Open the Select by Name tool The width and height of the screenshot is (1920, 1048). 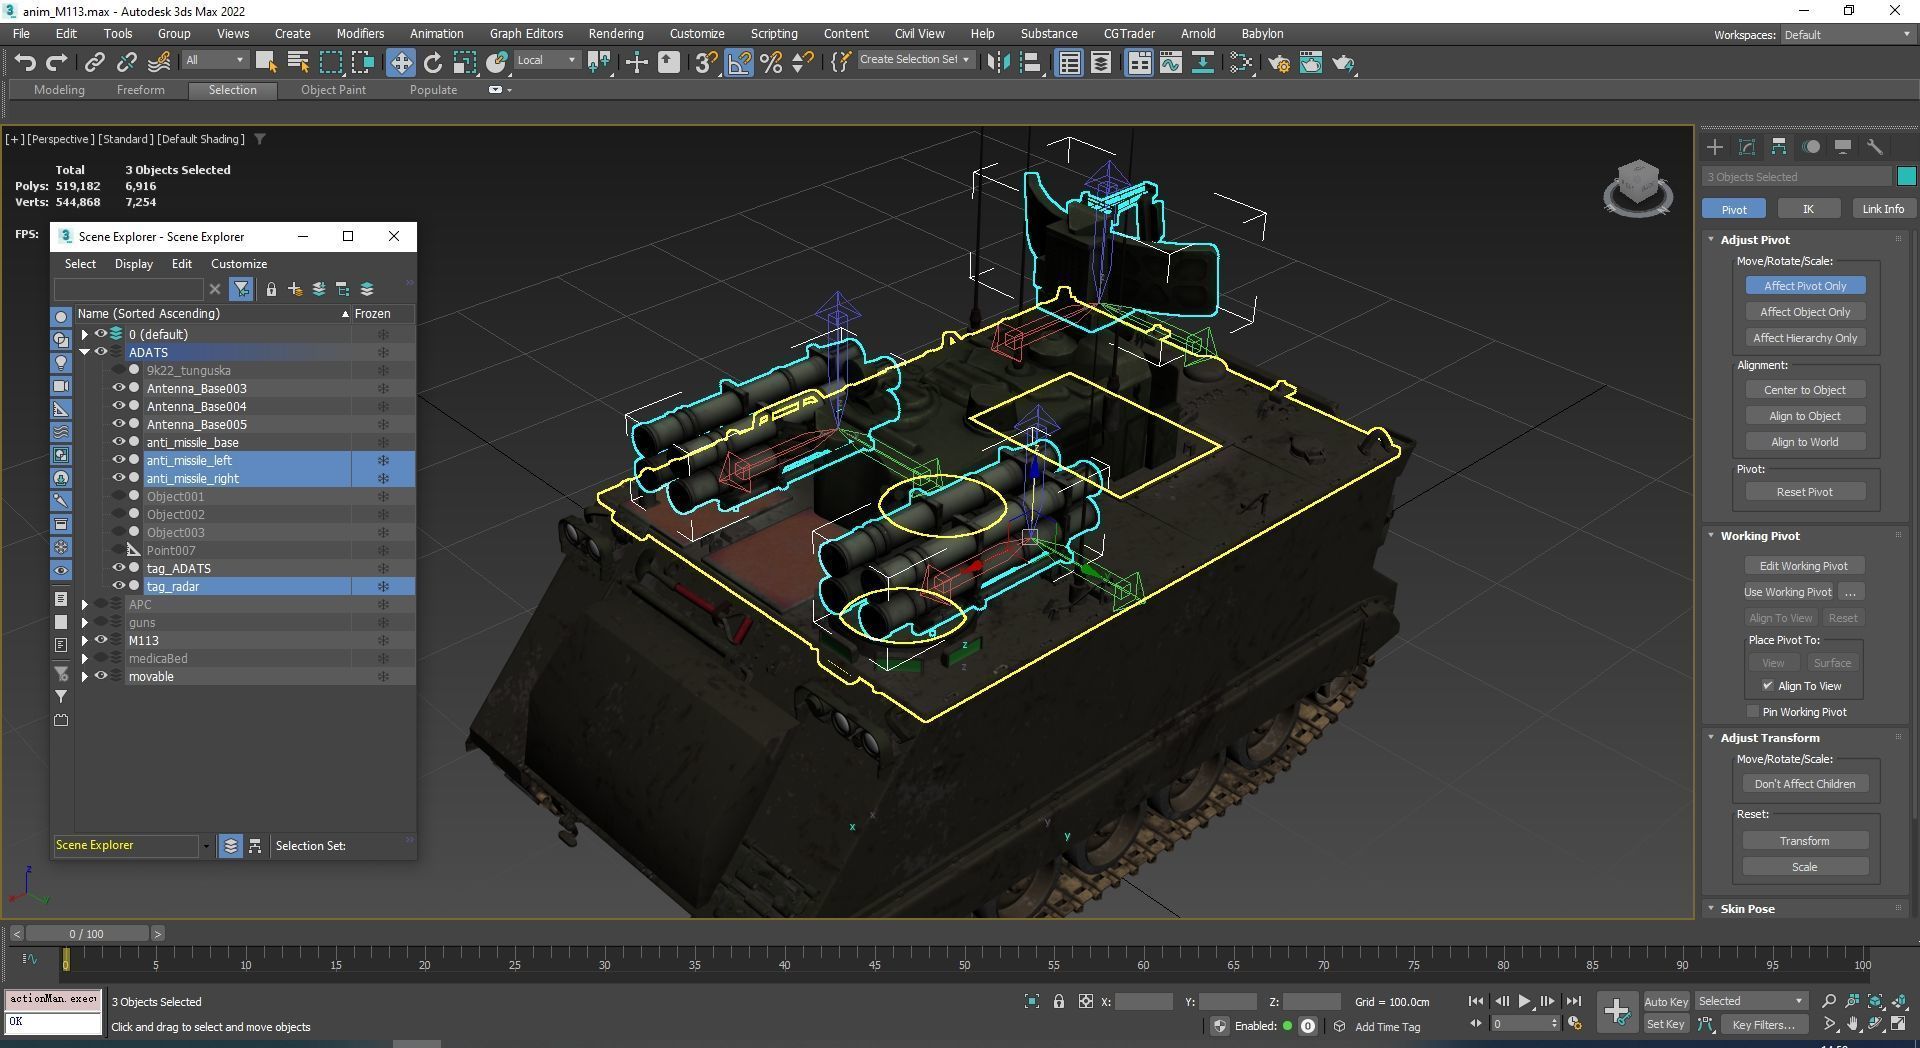click(x=298, y=63)
